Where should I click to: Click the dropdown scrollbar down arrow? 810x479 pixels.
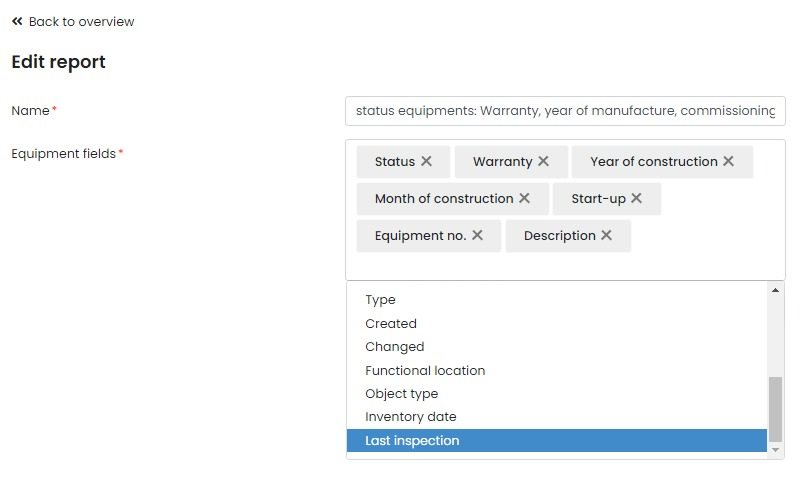(x=776, y=451)
